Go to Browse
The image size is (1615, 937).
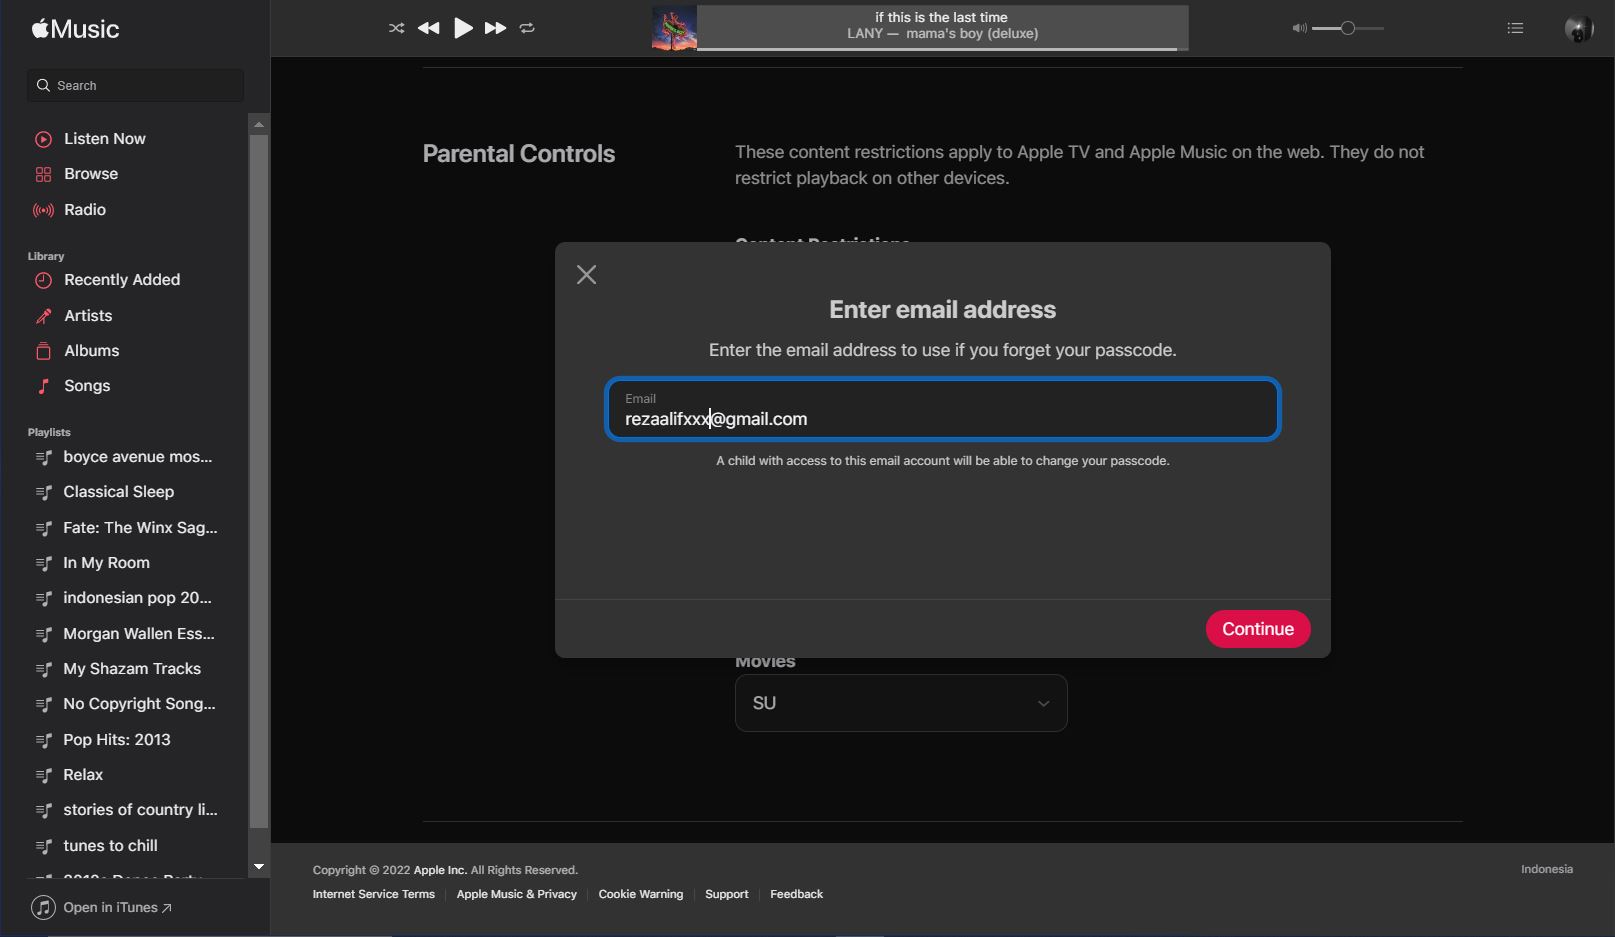pos(91,174)
